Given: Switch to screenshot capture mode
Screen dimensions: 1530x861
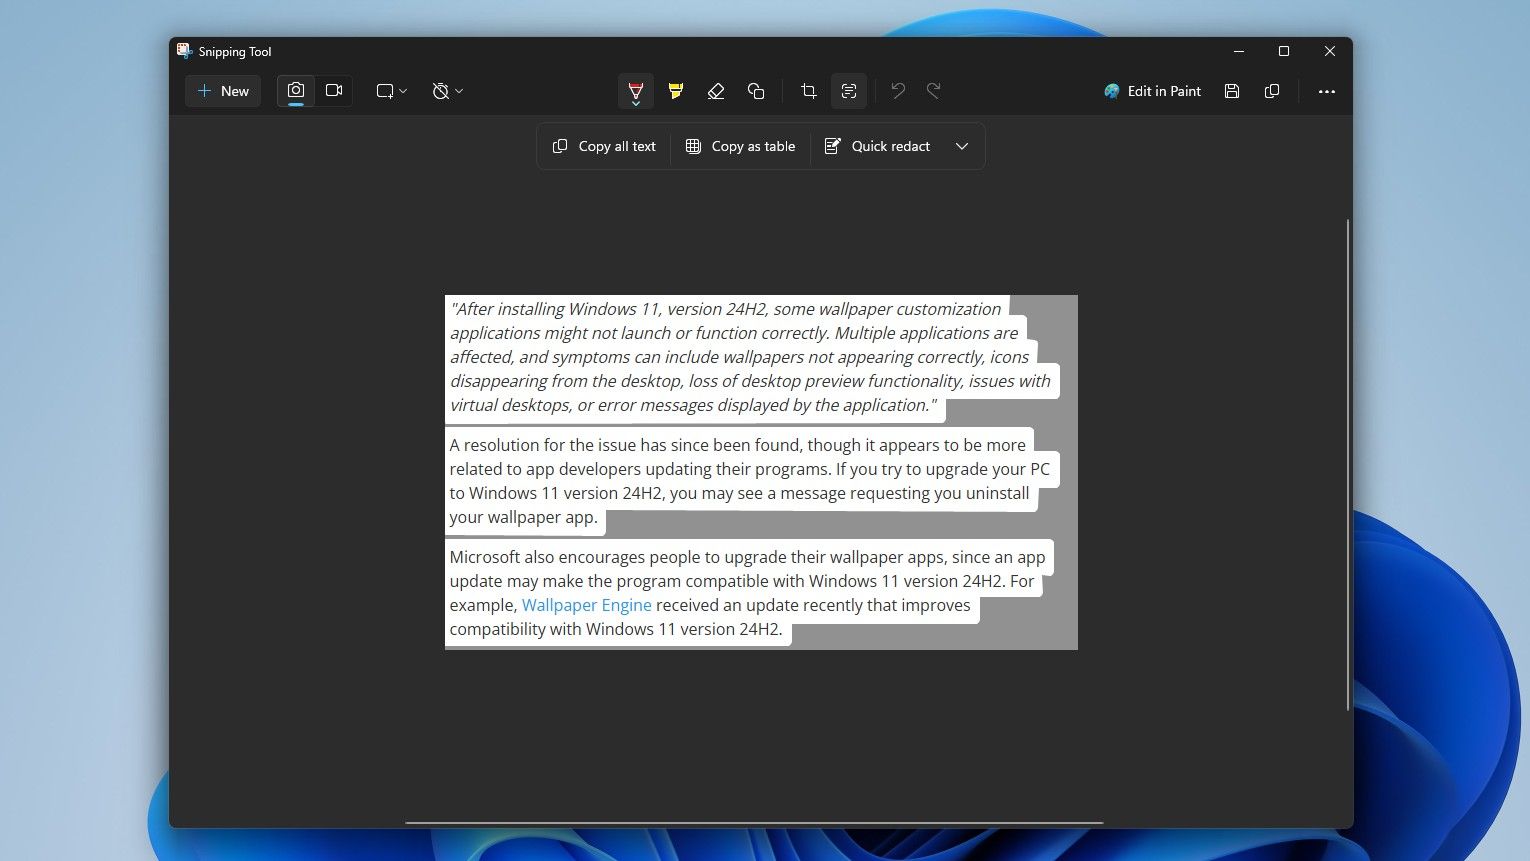Looking at the screenshot, I should (295, 90).
